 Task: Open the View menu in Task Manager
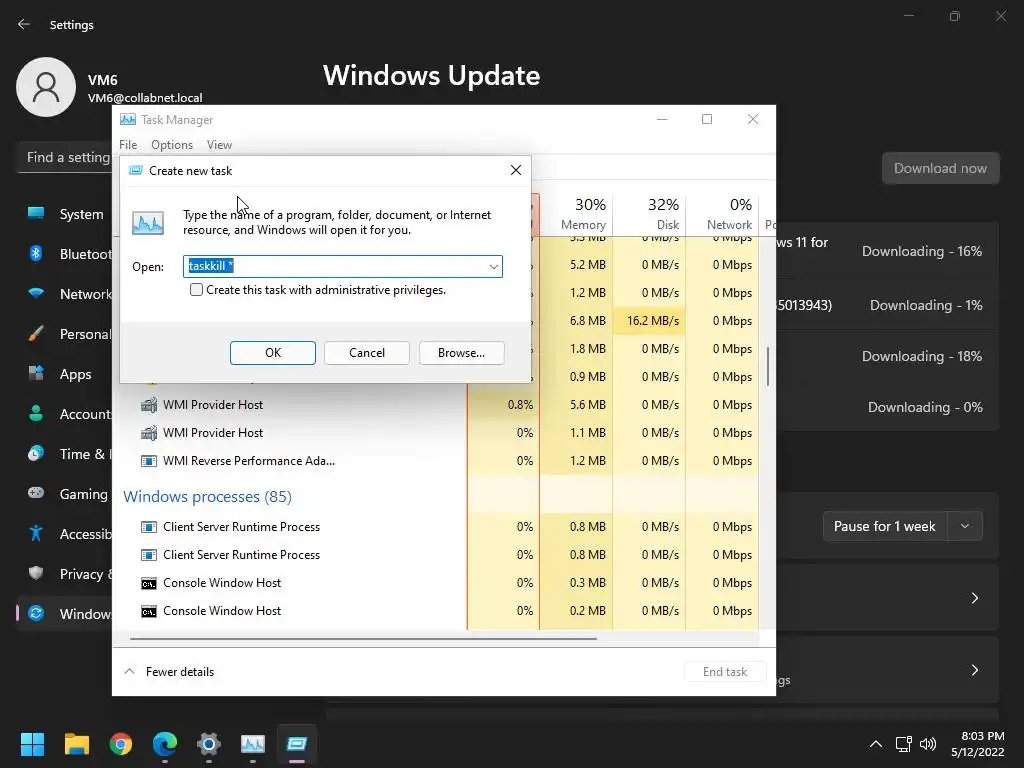[x=219, y=145]
